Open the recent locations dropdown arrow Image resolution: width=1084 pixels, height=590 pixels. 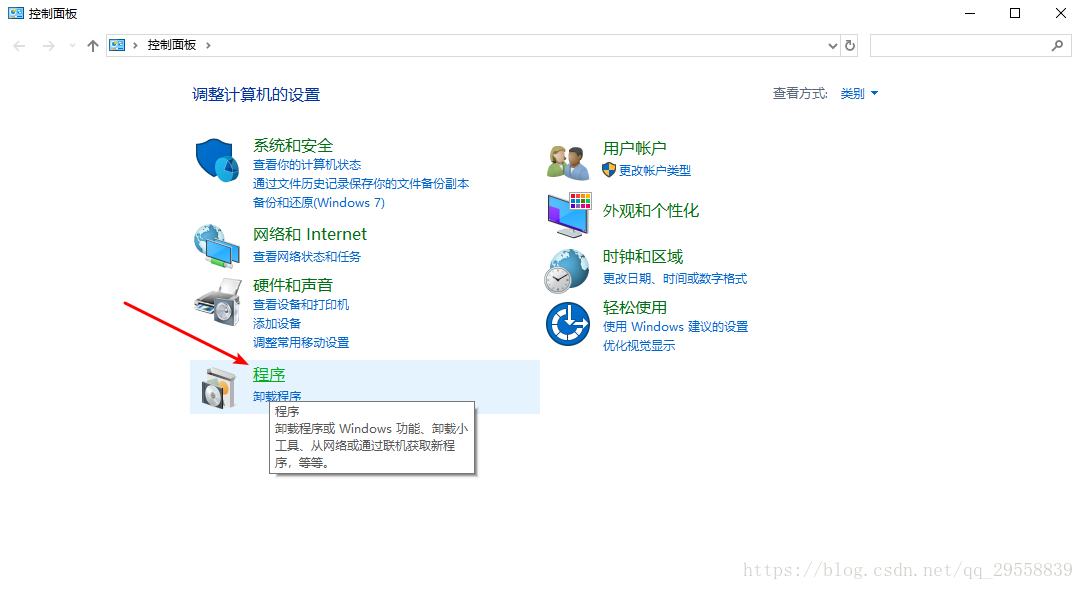coord(72,46)
